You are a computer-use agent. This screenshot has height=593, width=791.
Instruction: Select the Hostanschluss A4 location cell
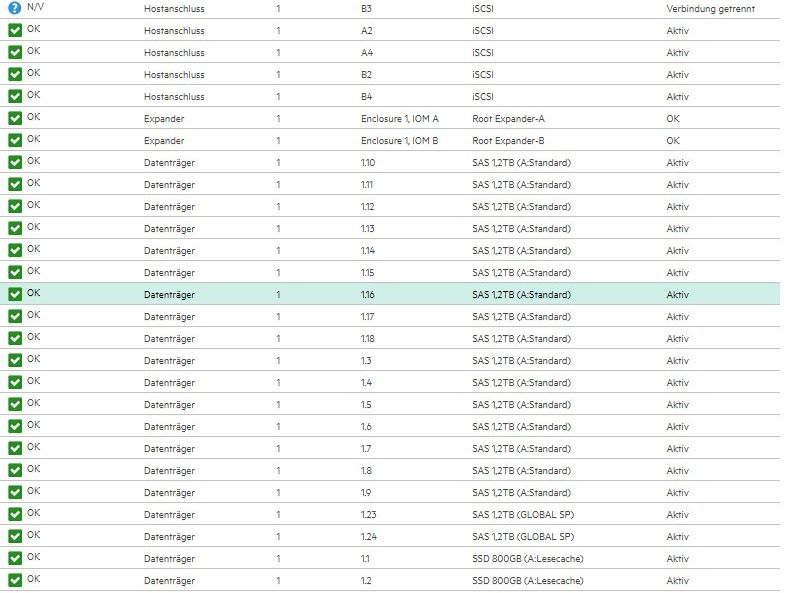pos(367,53)
